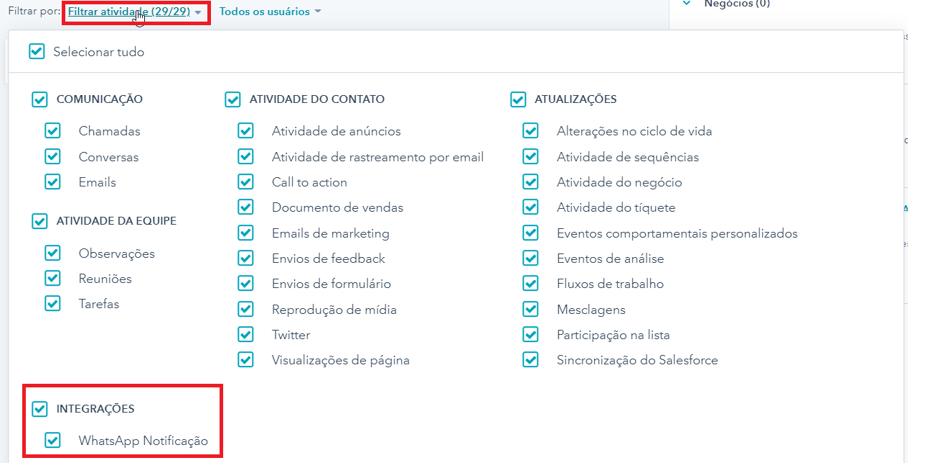Uncheck Sincronização do Salesforce checkbox

pyautogui.click(x=531, y=360)
